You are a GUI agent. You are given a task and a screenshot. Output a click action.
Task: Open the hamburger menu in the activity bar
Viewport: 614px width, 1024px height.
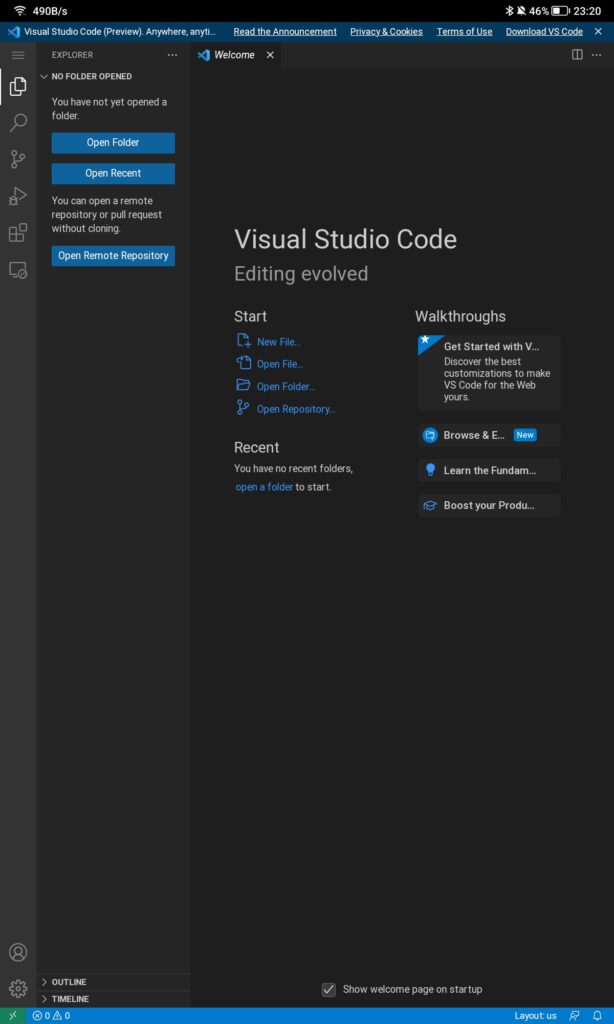coord(17,55)
